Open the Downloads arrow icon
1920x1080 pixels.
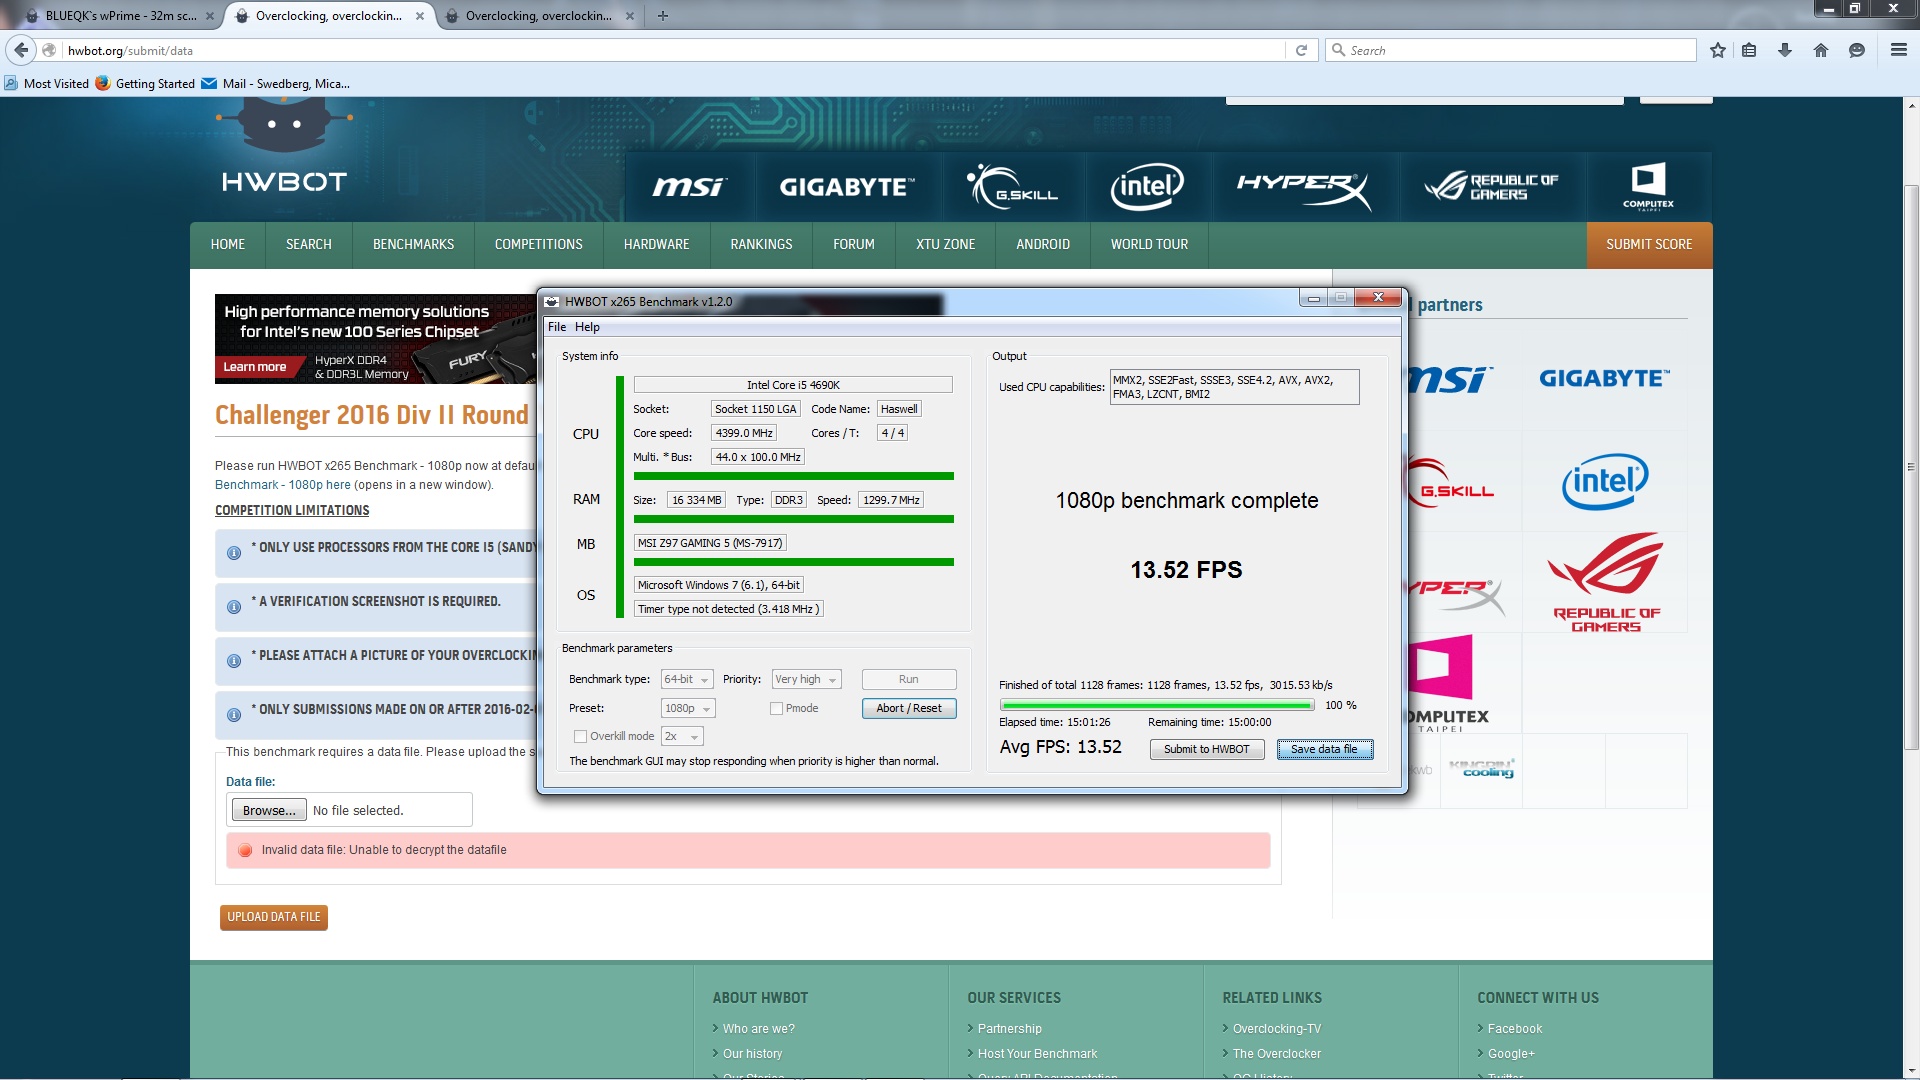(1785, 50)
